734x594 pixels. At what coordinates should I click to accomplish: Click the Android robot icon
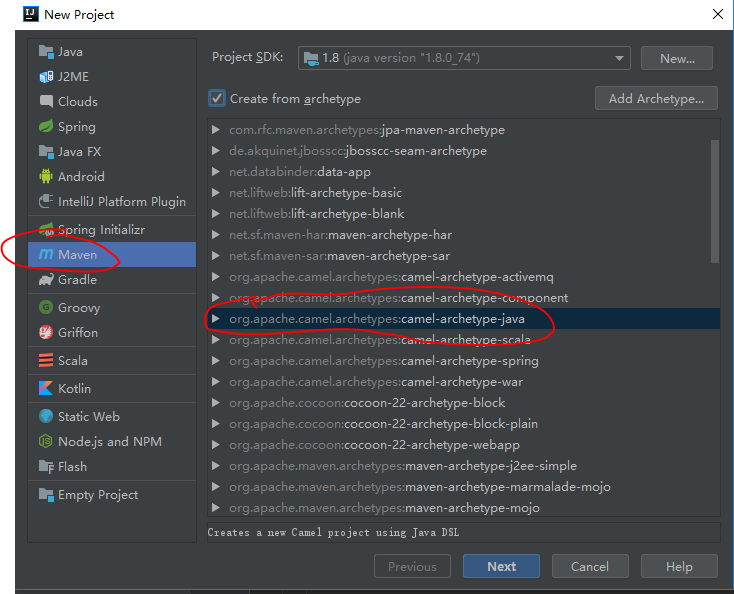coord(46,176)
